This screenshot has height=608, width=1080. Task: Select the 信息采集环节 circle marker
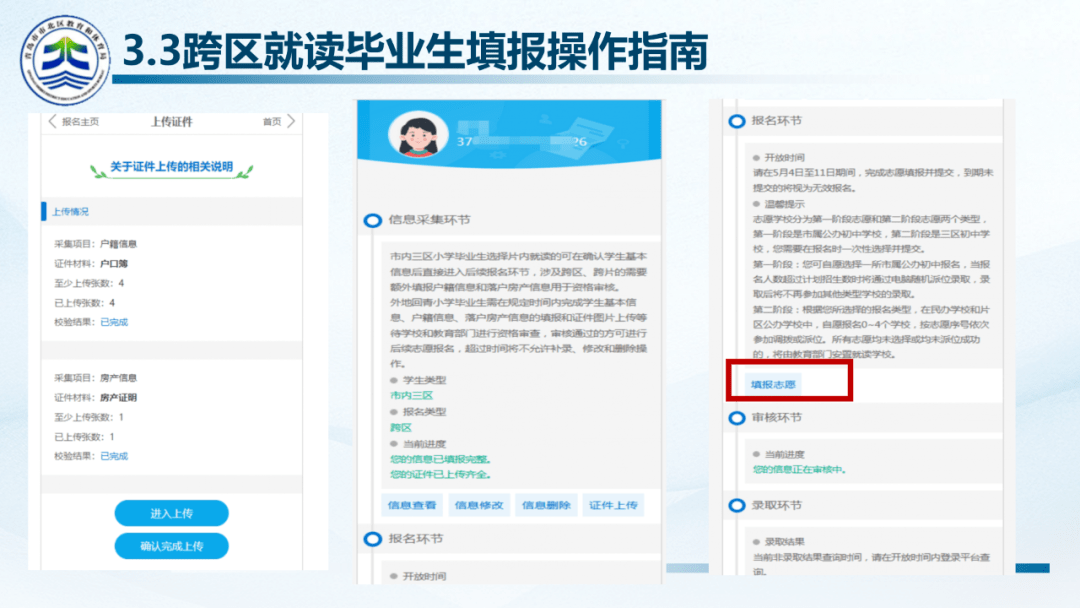(372, 220)
